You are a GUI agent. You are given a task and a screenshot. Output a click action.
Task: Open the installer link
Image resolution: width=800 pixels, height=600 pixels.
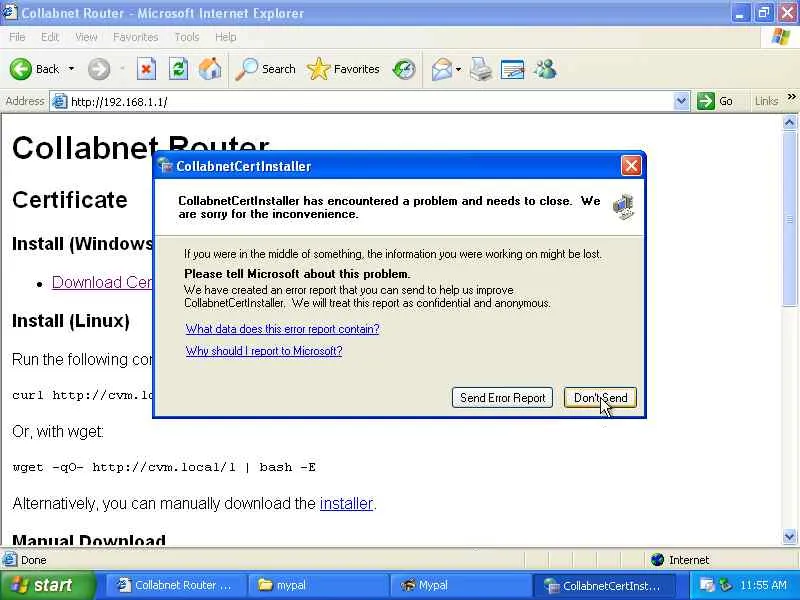(346, 504)
